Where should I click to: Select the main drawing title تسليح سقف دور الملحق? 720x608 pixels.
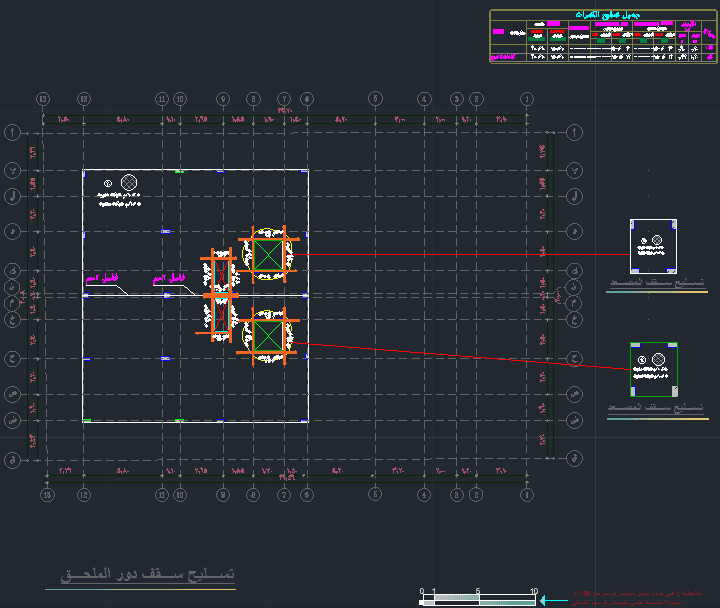pos(148,574)
